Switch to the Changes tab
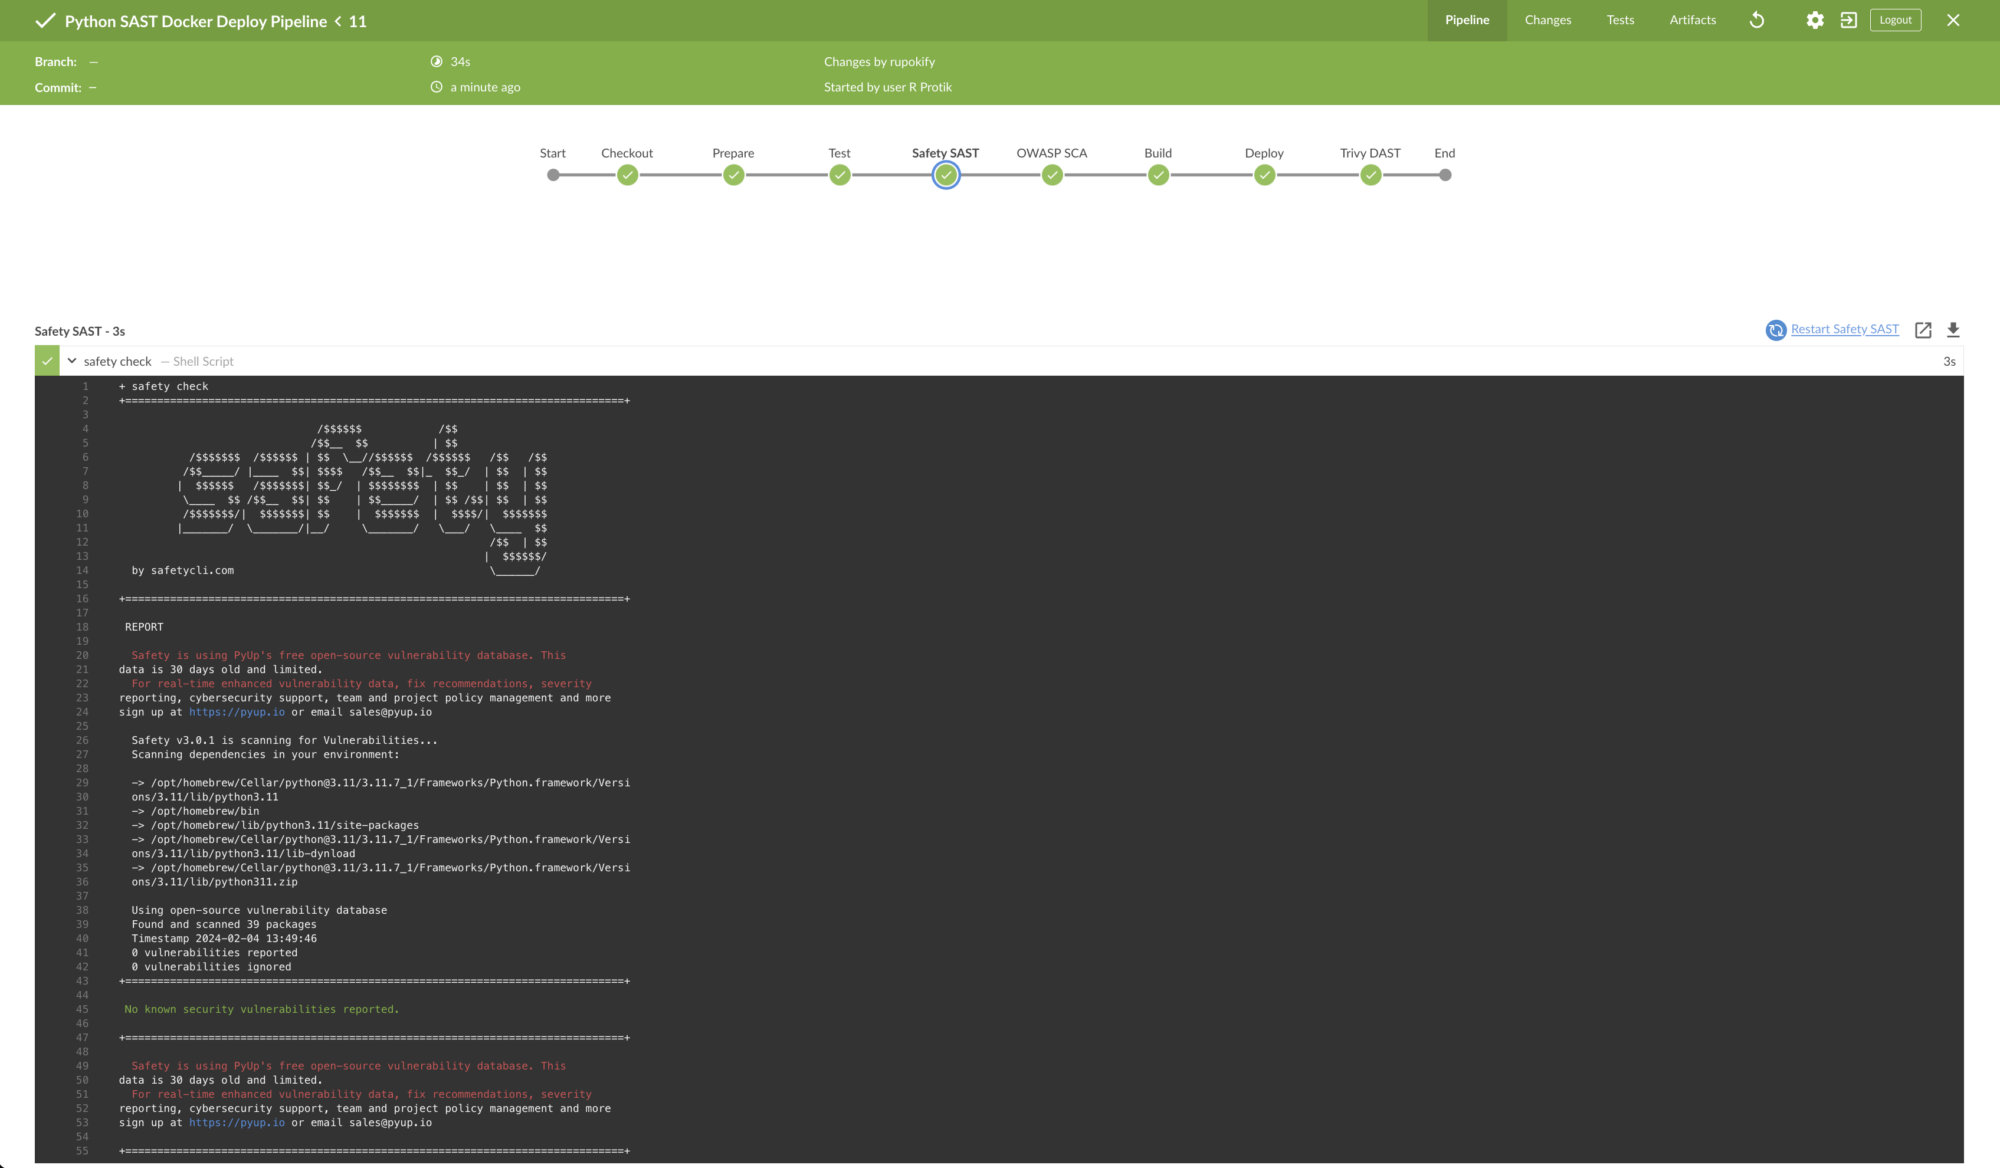Screen dimensions: 2000x1168 point(1547,20)
